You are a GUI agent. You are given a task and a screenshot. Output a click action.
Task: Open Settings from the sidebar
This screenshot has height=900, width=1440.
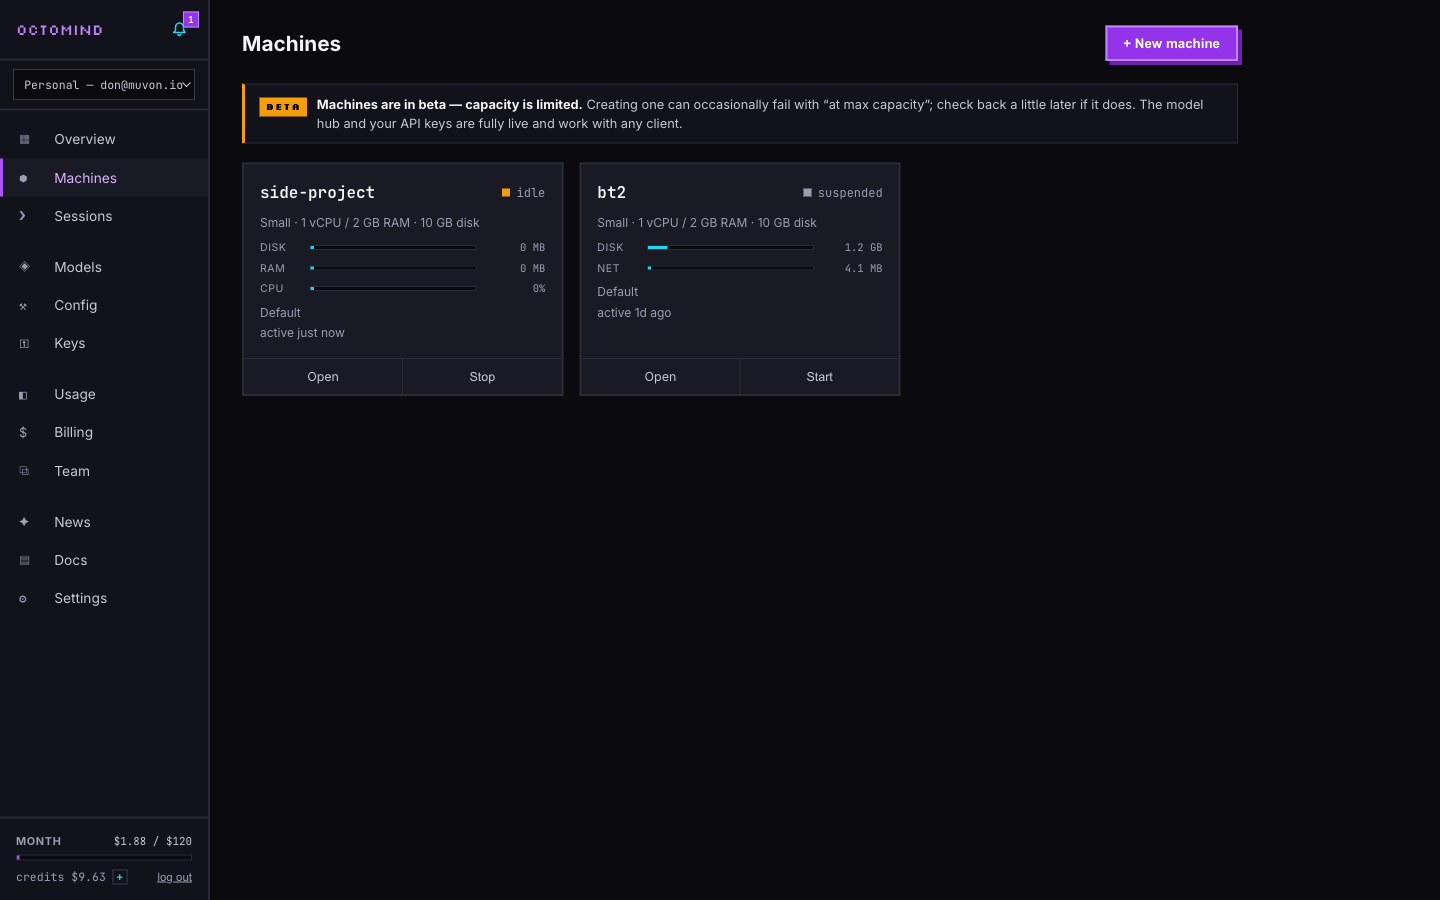coord(104,598)
